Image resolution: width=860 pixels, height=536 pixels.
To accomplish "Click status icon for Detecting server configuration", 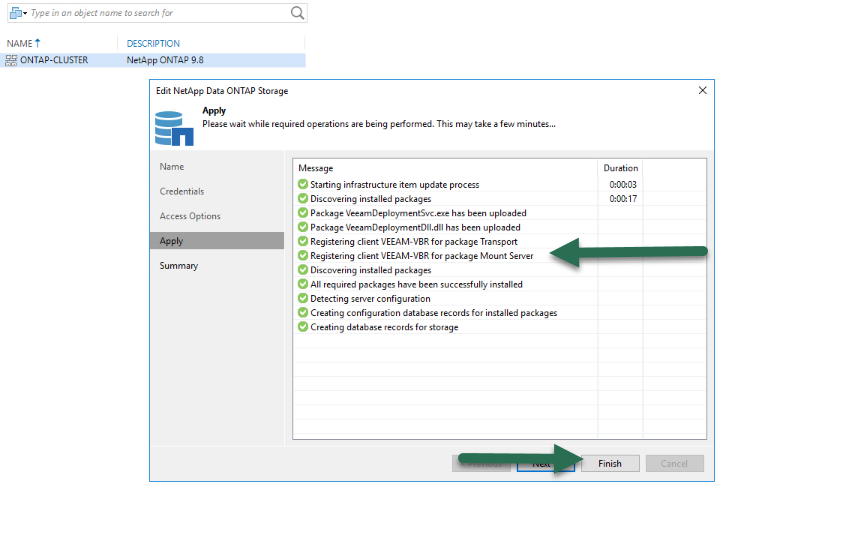I will tap(303, 298).
